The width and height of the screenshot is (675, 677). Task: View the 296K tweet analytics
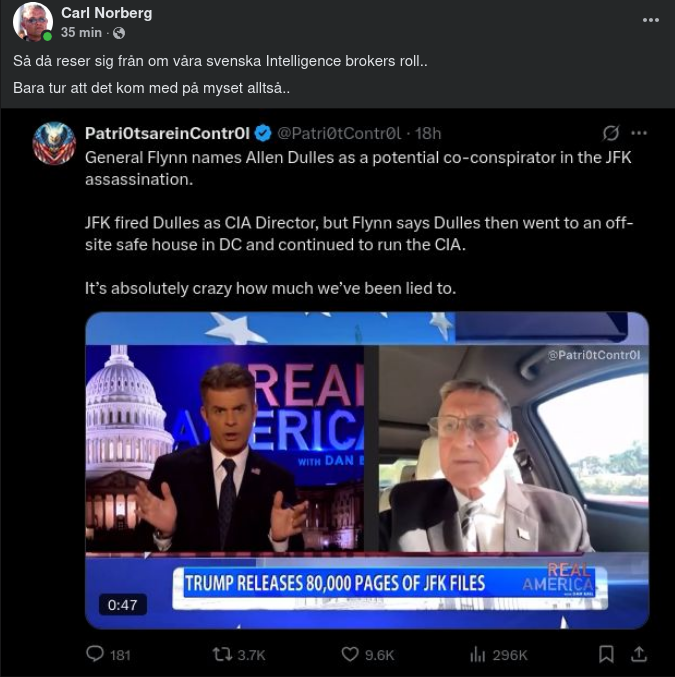(x=498, y=654)
